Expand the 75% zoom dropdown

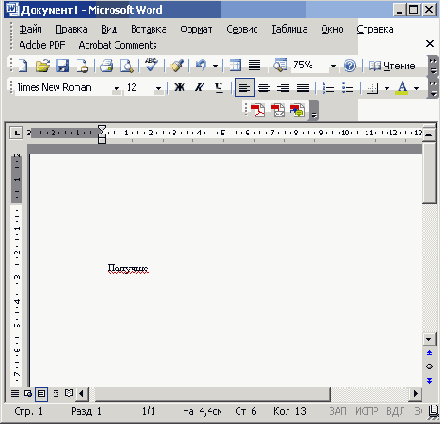[x=333, y=66]
